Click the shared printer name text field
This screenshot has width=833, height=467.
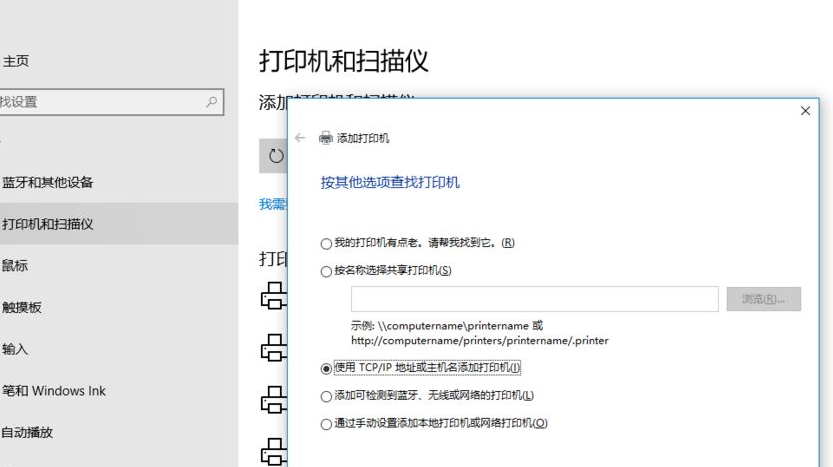pos(534,299)
